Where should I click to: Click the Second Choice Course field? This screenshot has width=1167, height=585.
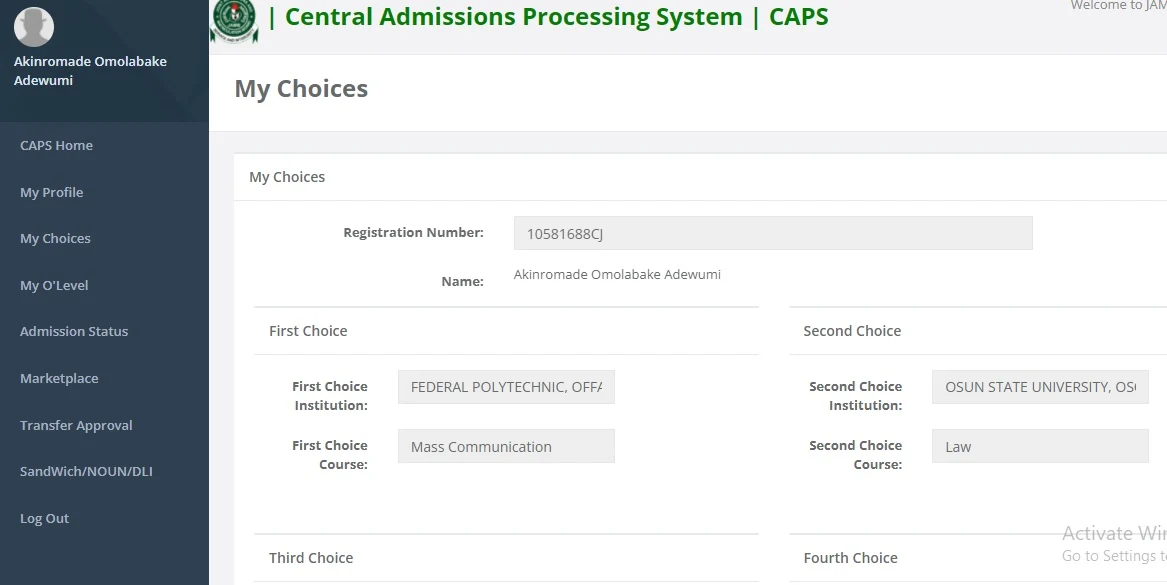pos(1040,447)
